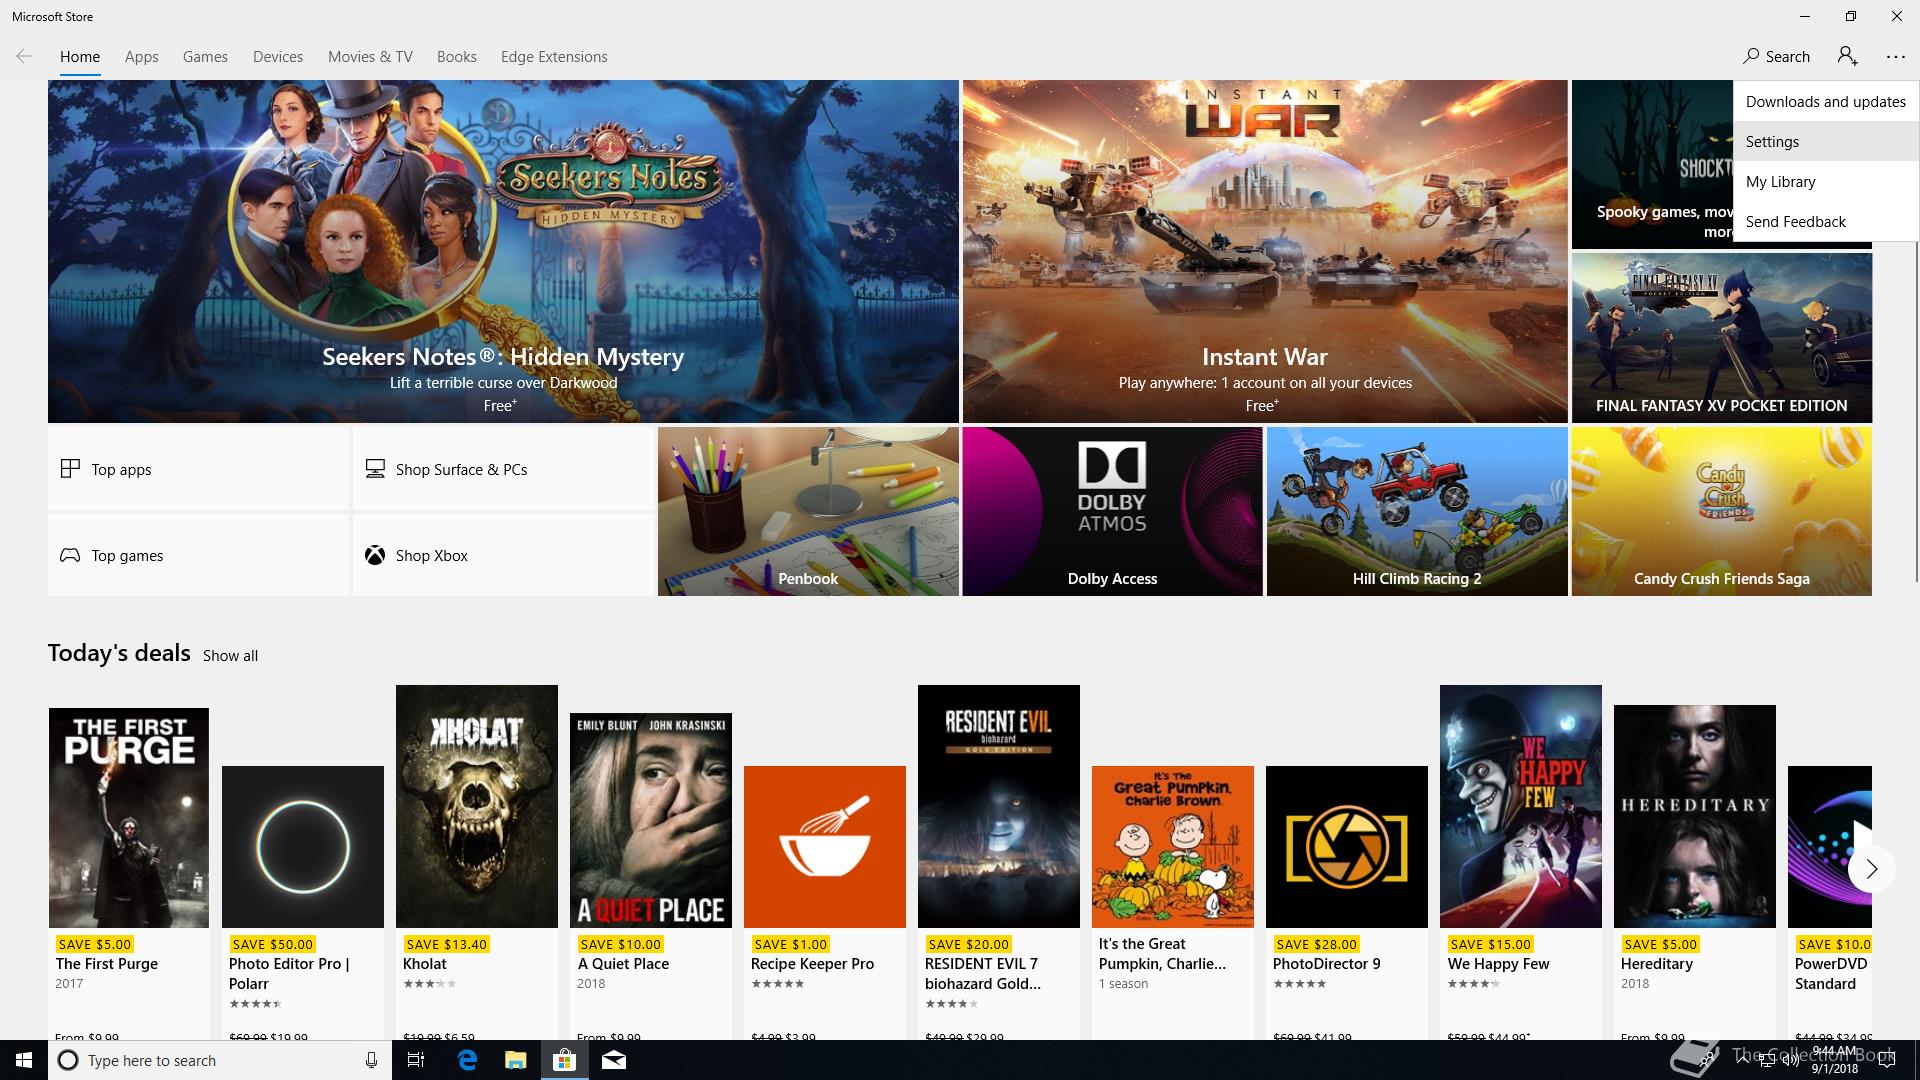Select A Quiet Place movie poster
This screenshot has width=1920, height=1080.
[x=651, y=820]
